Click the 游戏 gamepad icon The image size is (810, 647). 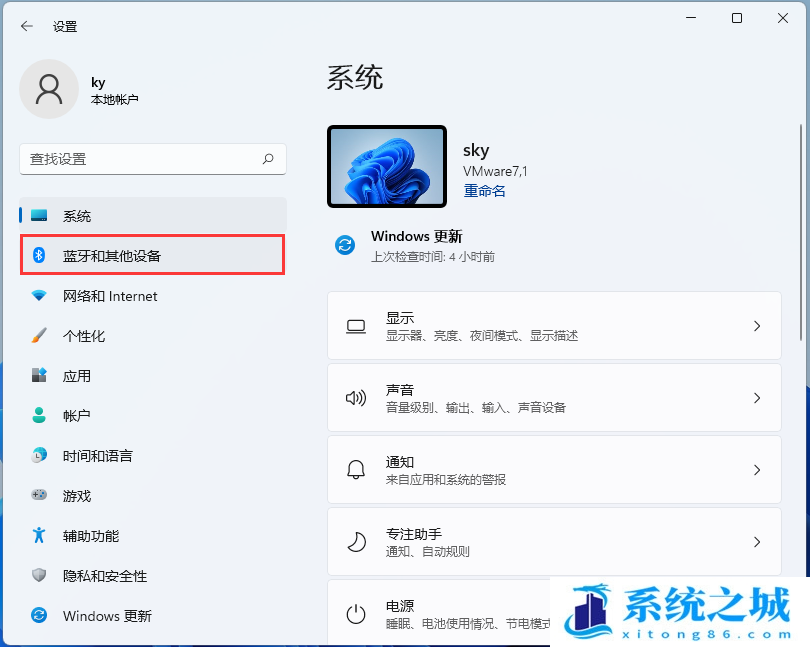(x=39, y=495)
